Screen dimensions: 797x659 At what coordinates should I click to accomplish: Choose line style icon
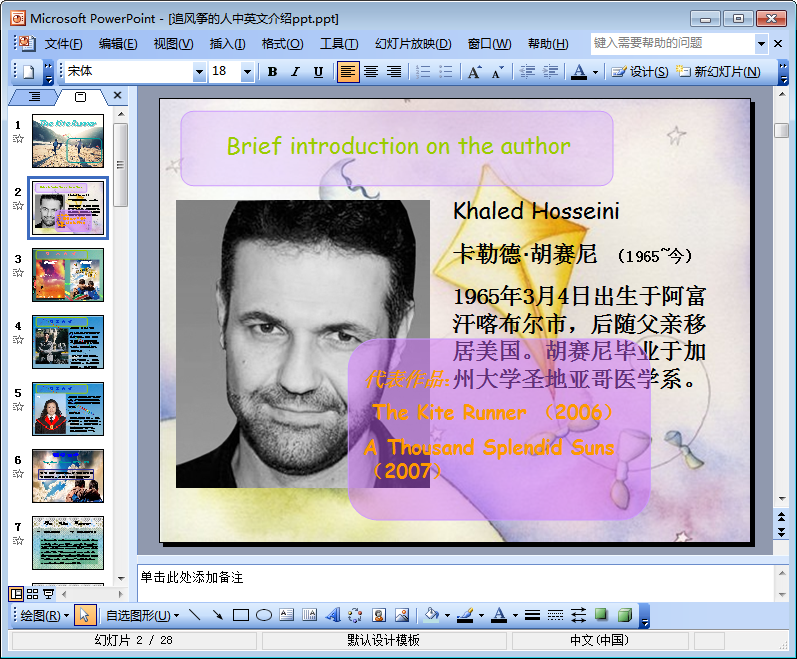click(532, 615)
